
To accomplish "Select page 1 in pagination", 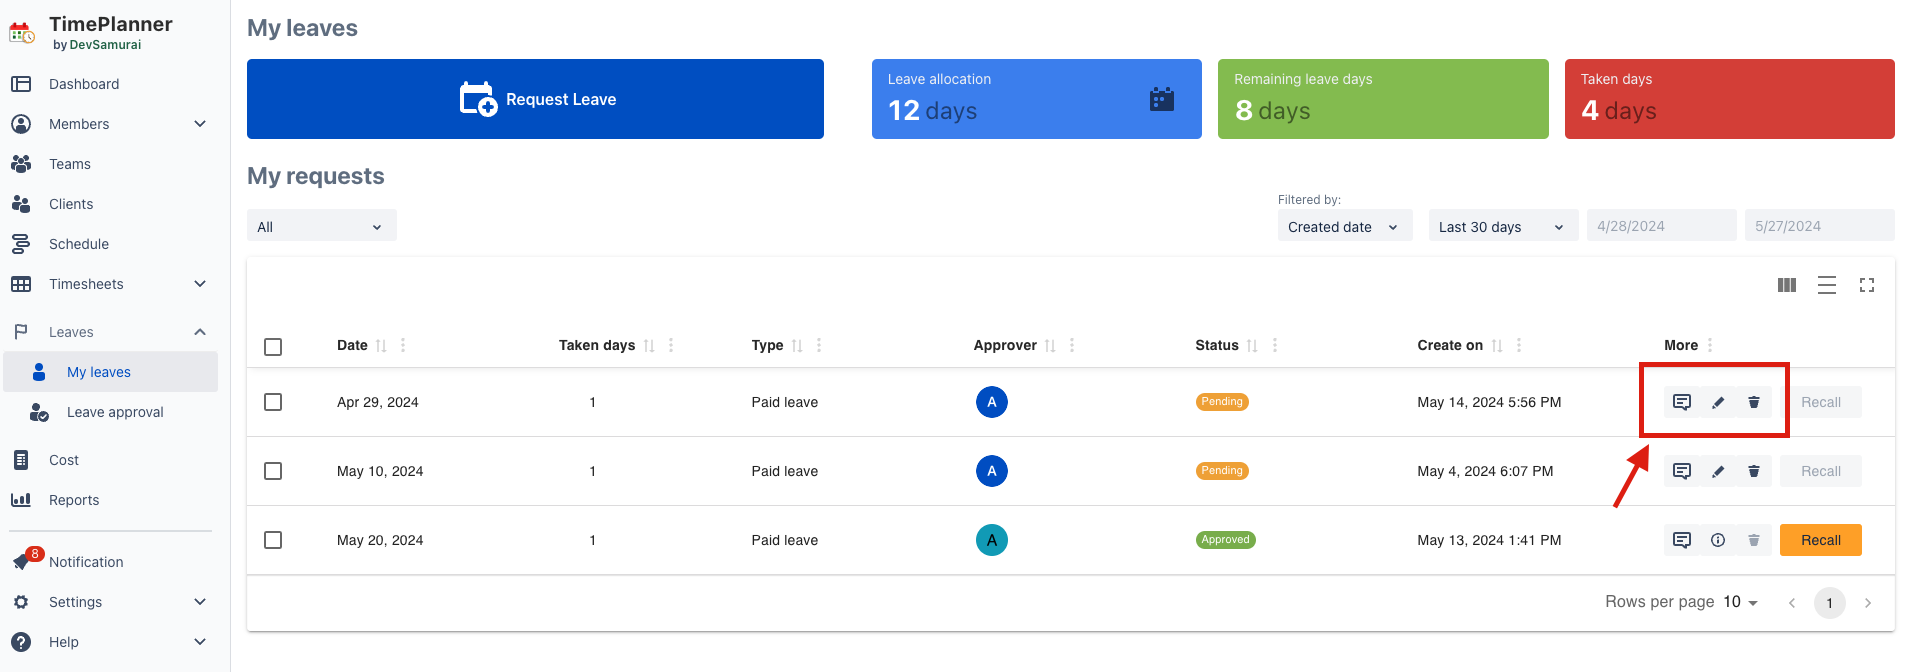I will point(1830,603).
